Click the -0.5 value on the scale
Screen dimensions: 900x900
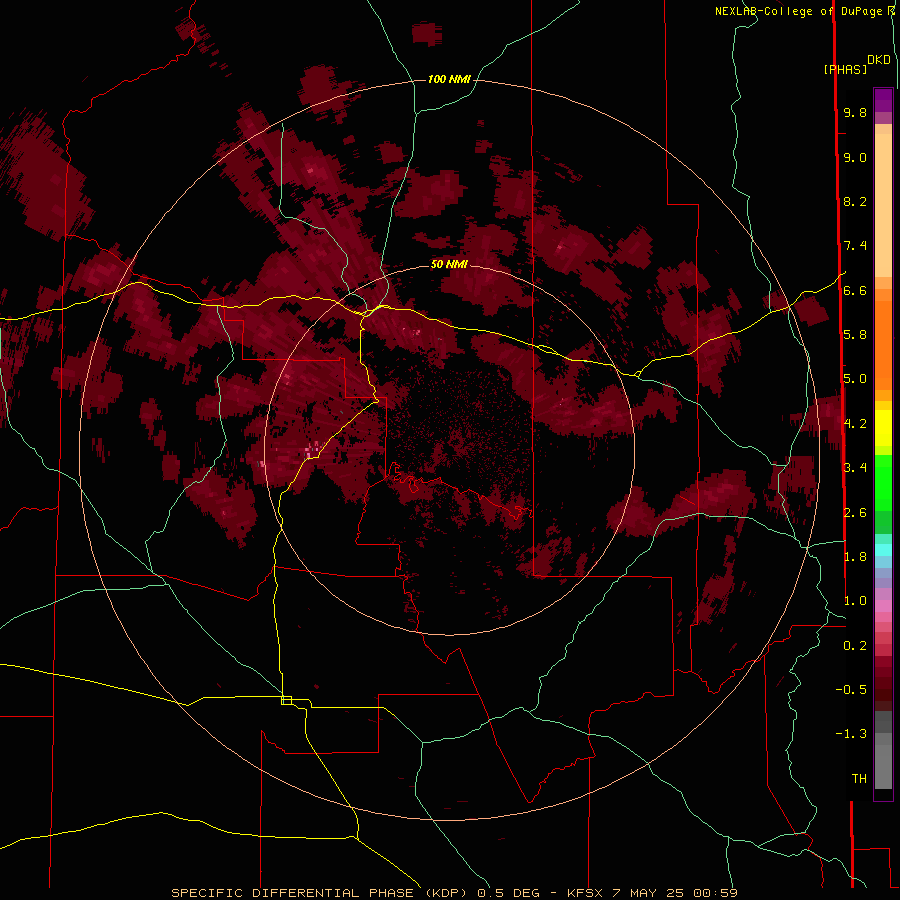pyautogui.click(x=851, y=690)
